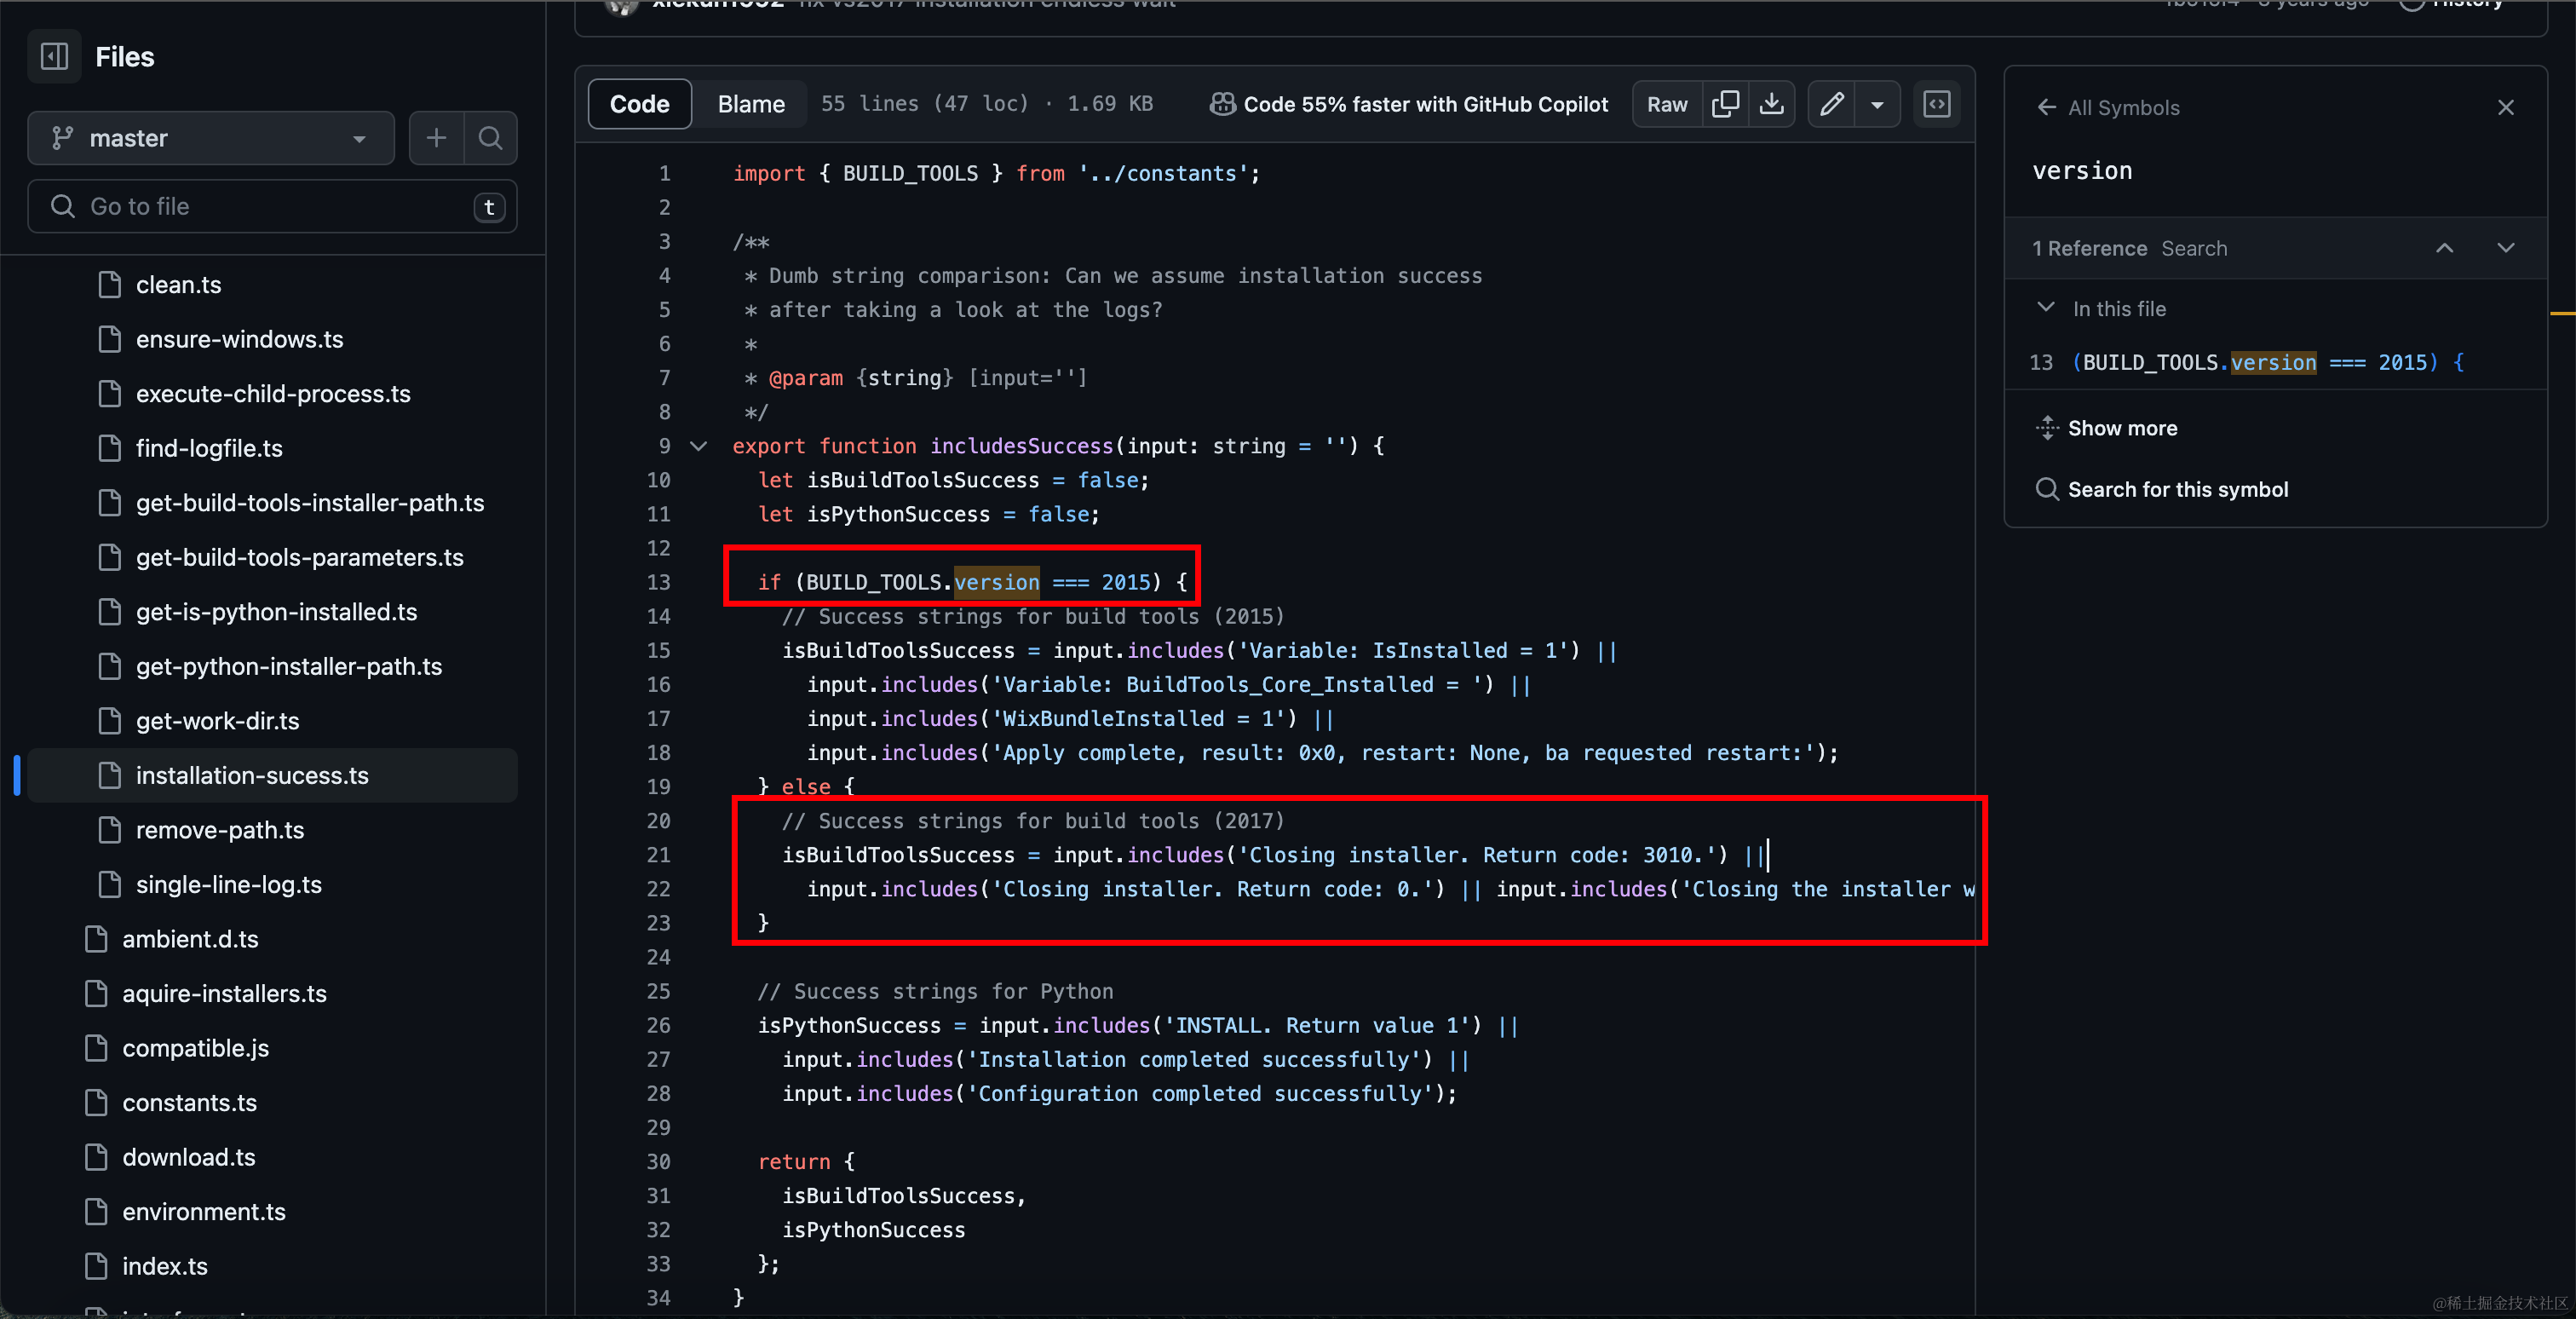Click line number 1 in gutter

[664, 173]
